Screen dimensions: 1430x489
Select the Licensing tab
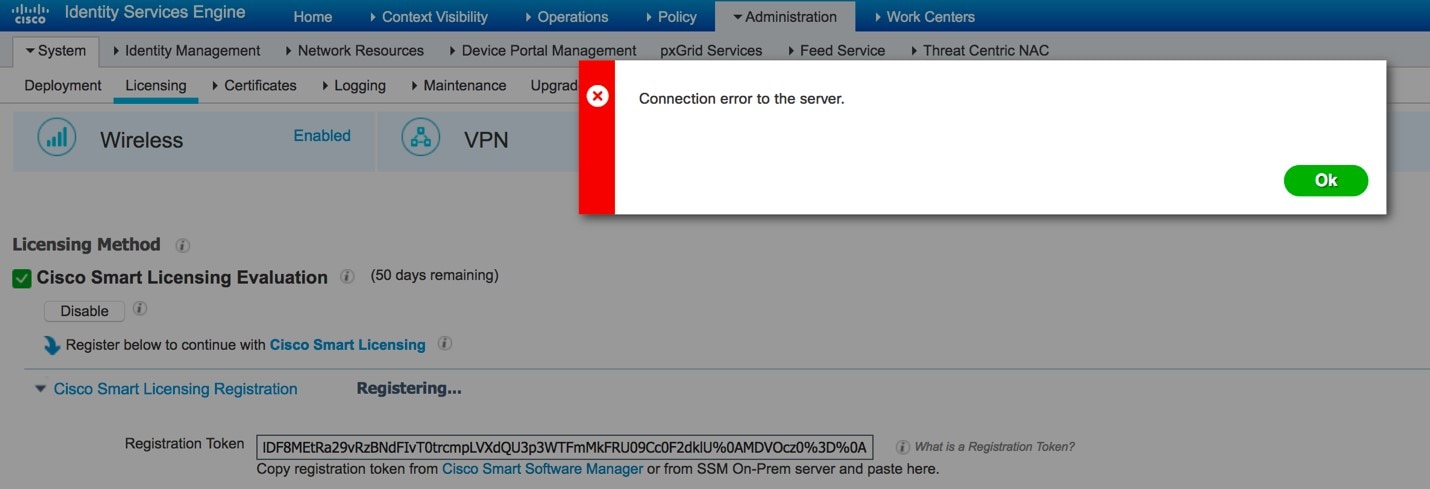point(156,85)
